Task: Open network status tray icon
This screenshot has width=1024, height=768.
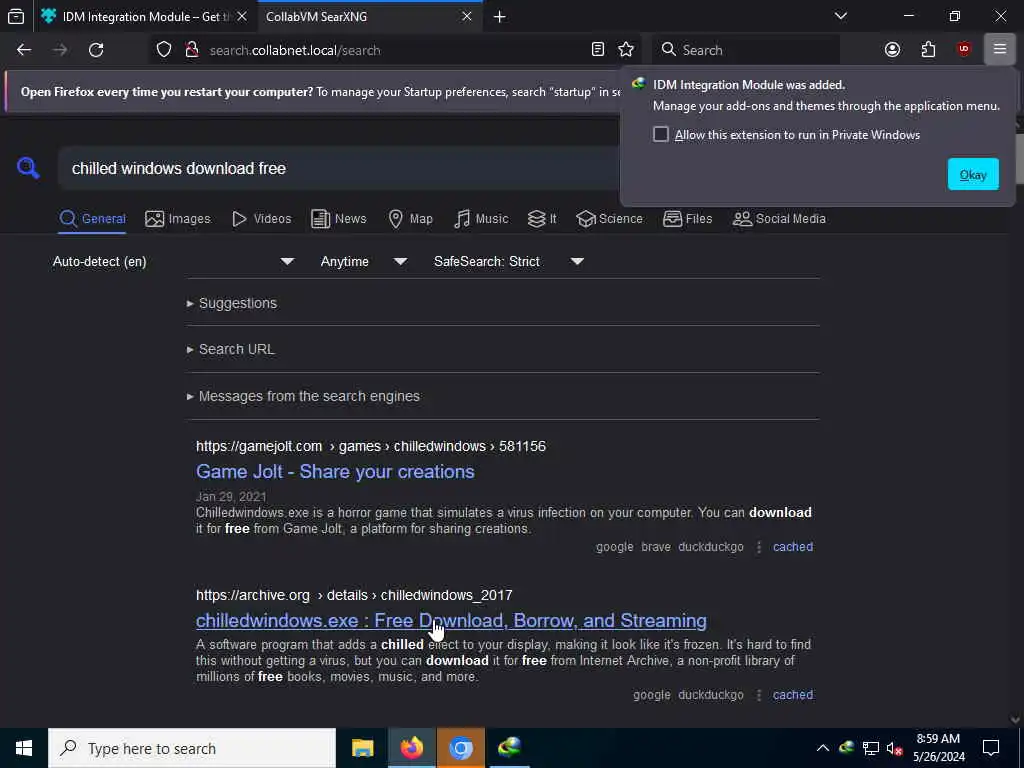Action: click(x=871, y=748)
